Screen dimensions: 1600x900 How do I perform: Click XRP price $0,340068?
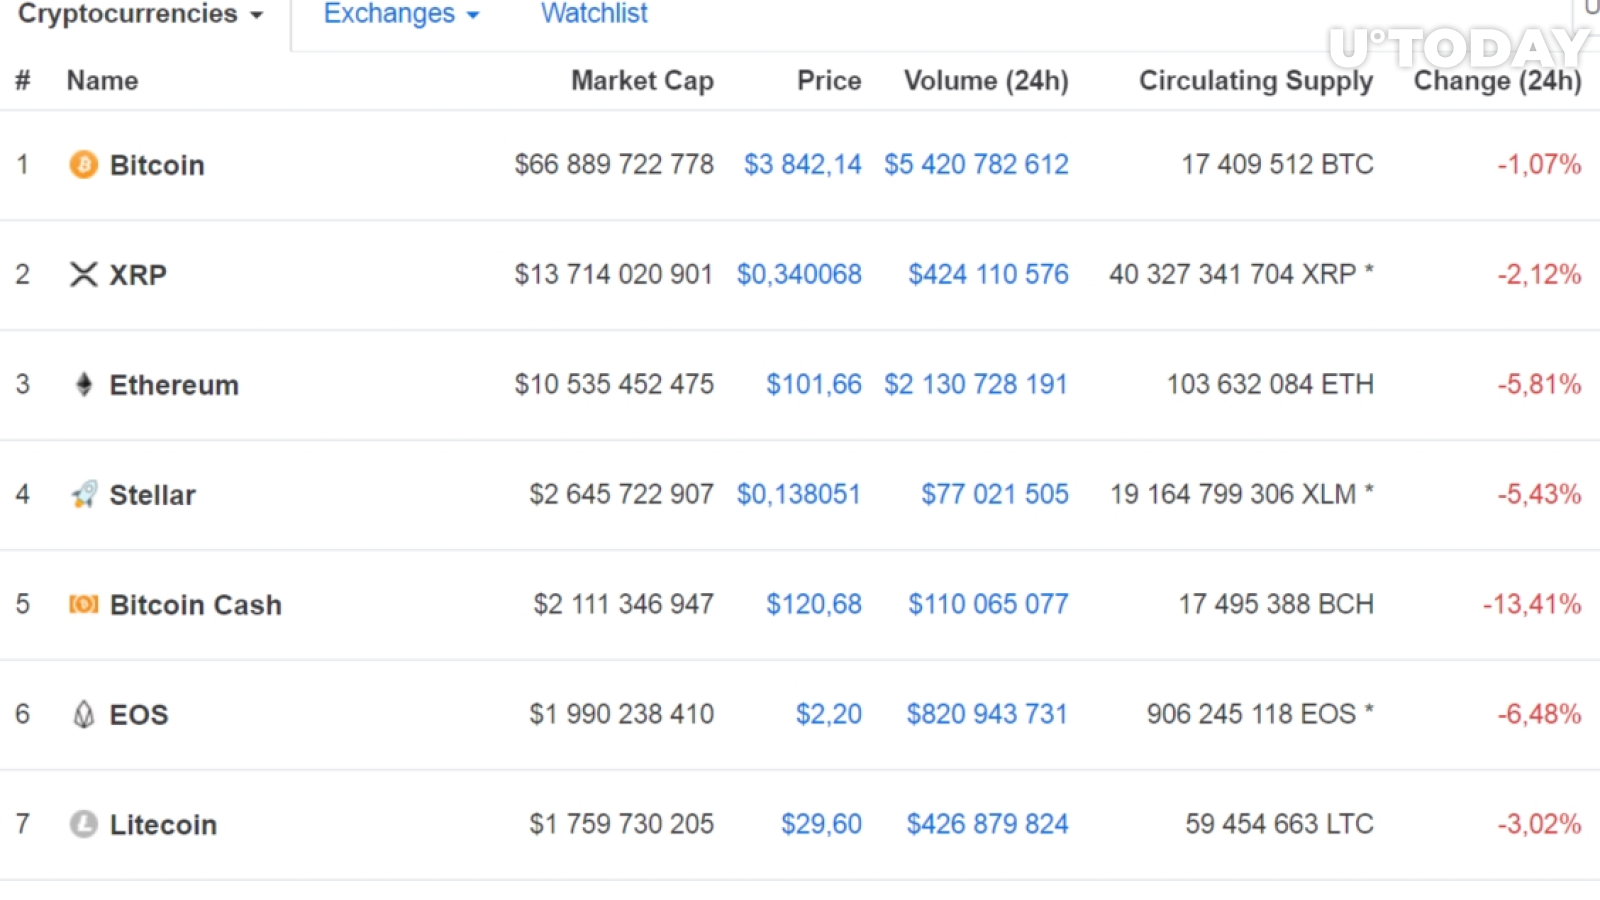(x=799, y=274)
